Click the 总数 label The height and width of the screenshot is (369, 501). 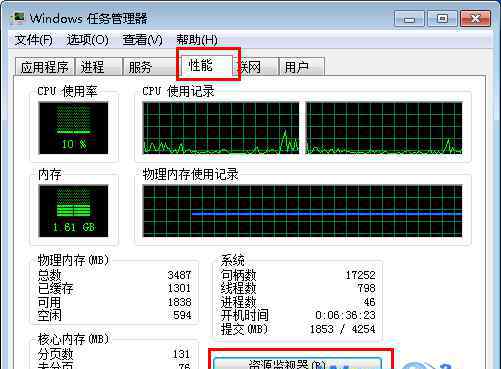click(49, 275)
